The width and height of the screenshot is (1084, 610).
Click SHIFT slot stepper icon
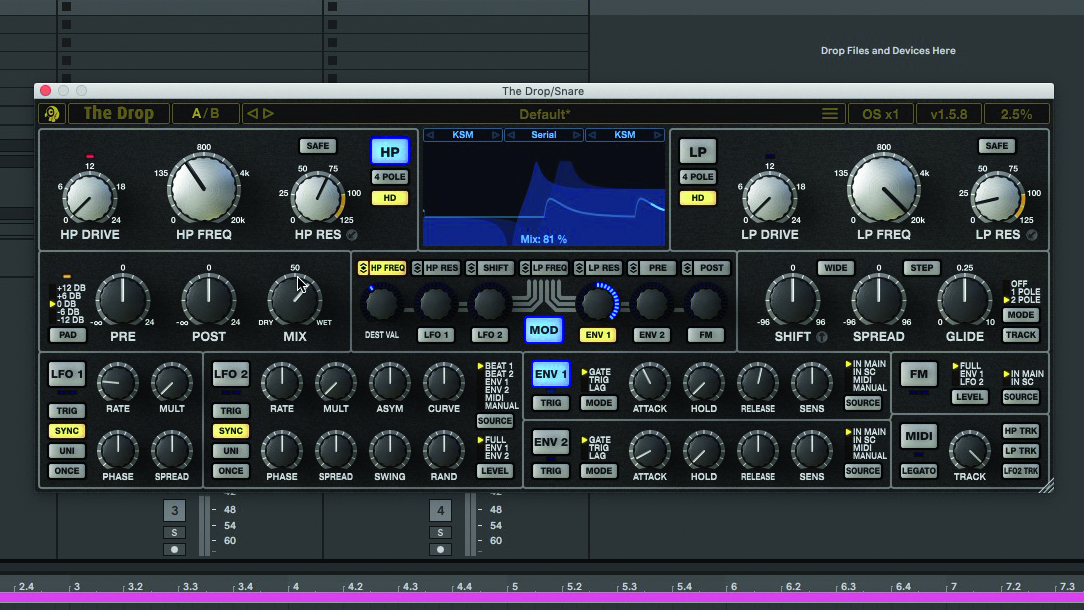[471, 268]
